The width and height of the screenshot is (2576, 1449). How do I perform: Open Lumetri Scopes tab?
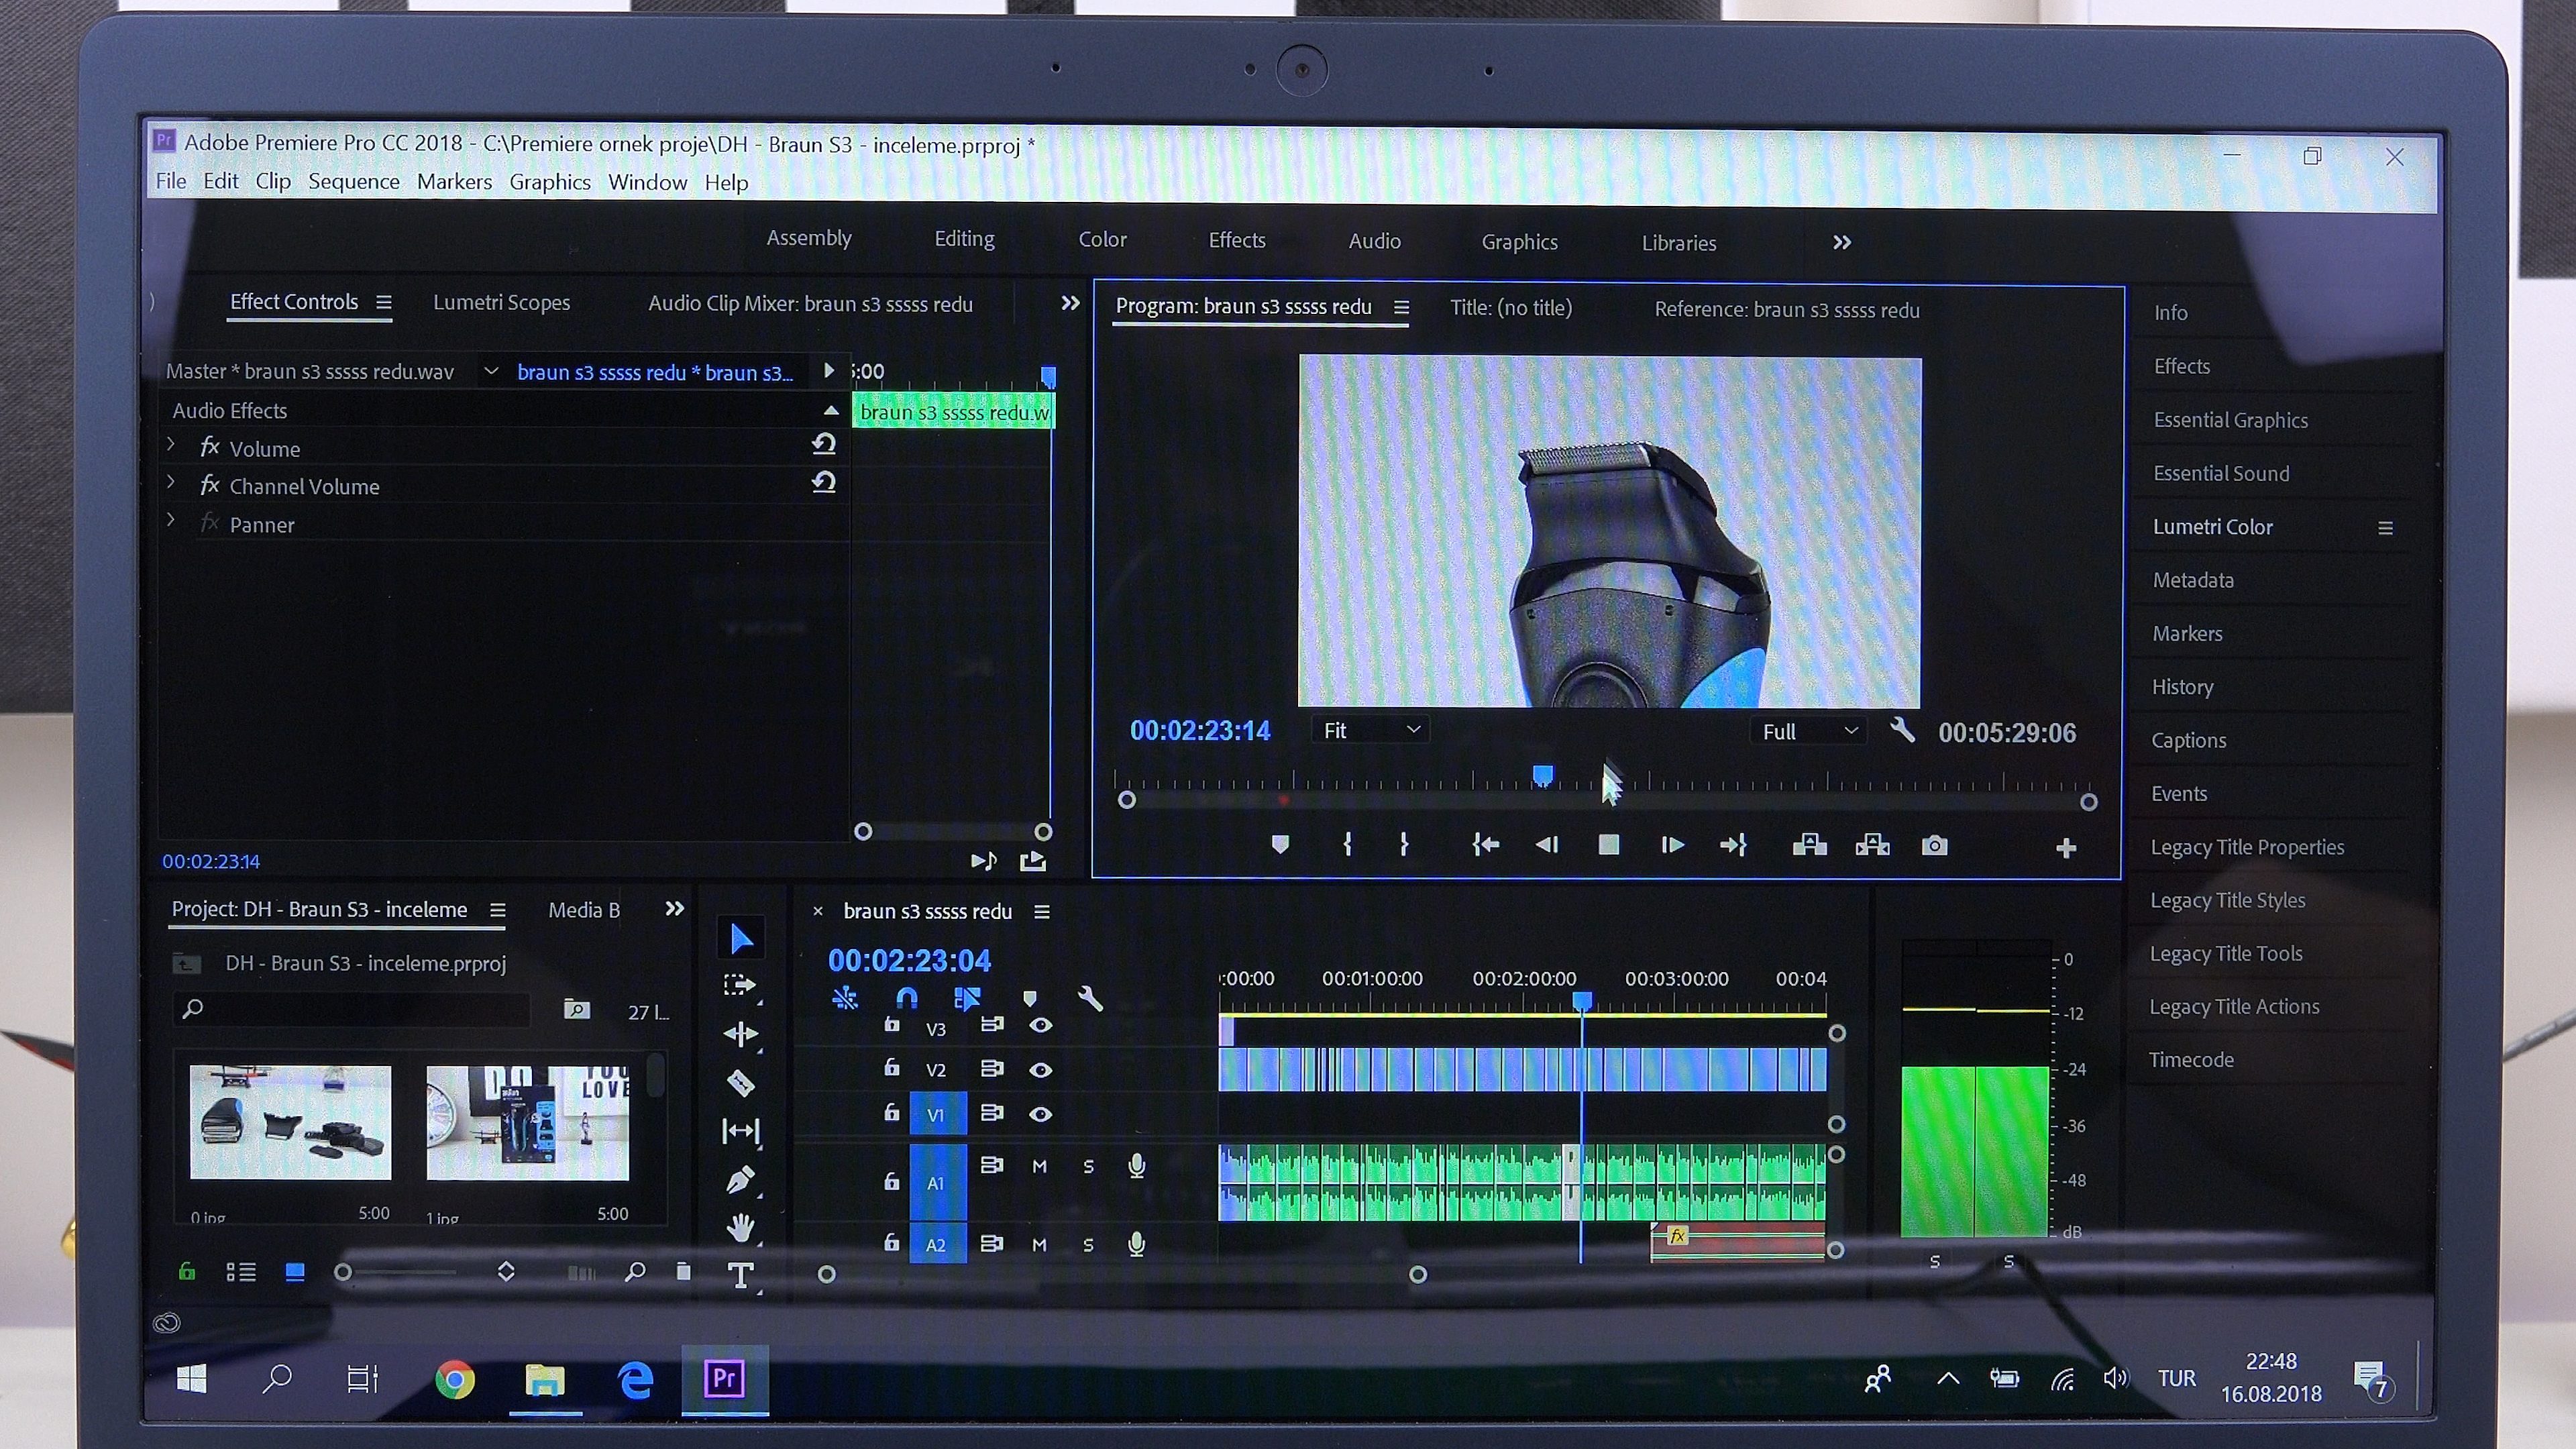(501, 302)
